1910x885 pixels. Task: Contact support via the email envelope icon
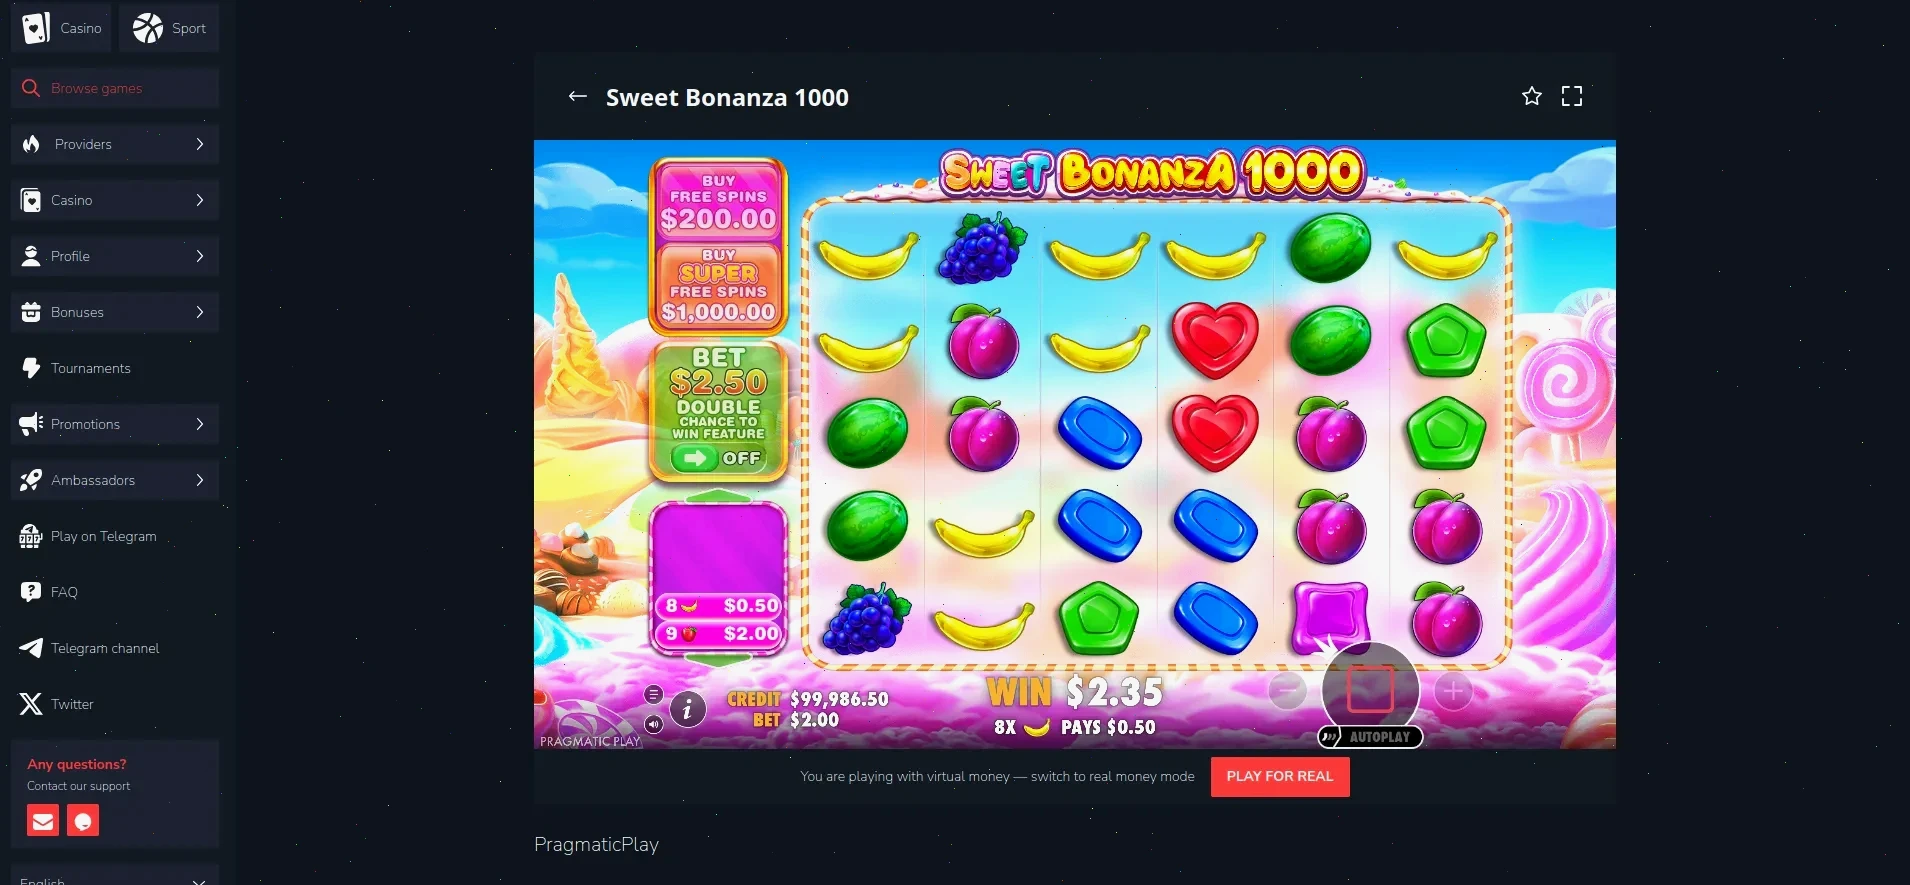tap(43, 821)
